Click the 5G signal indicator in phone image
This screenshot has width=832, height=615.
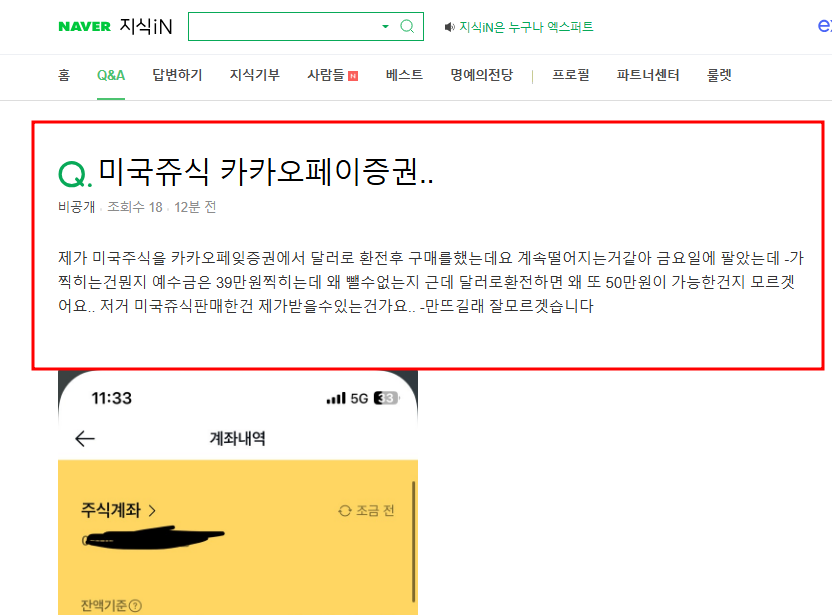click(x=359, y=399)
